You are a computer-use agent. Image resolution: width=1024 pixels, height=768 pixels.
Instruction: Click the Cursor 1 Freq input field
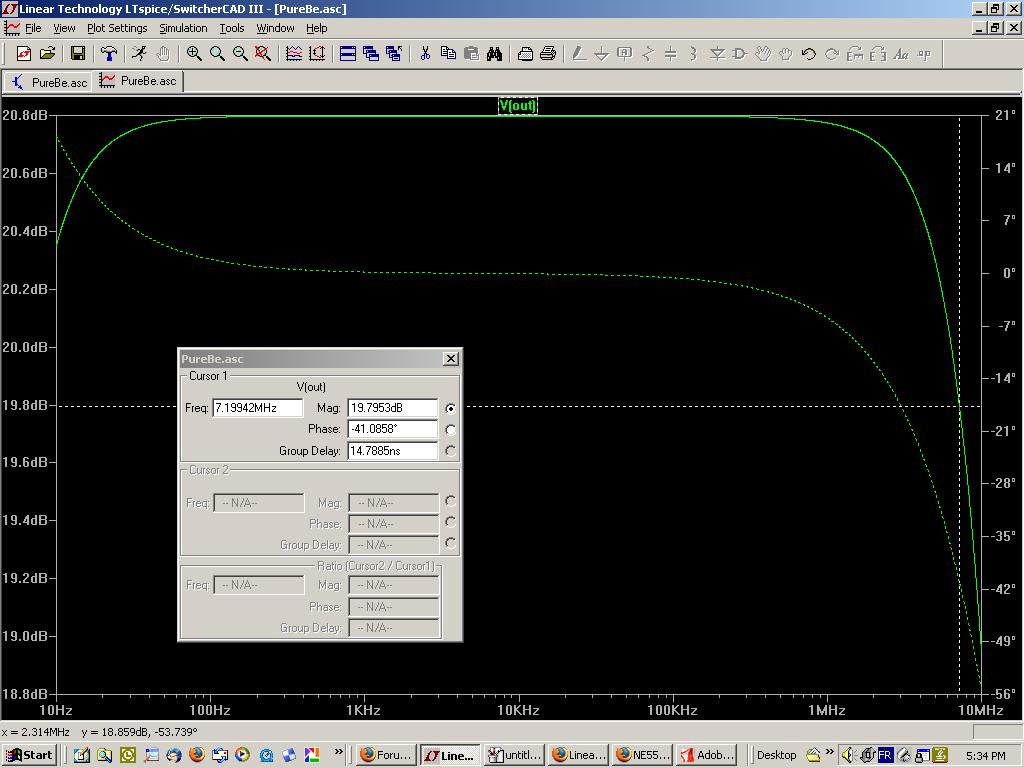[x=257, y=408]
